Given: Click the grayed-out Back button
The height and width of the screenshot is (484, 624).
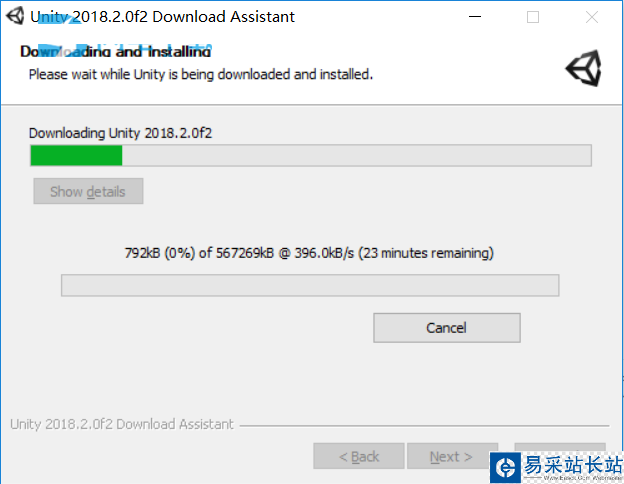Looking at the screenshot, I should point(359,456).
